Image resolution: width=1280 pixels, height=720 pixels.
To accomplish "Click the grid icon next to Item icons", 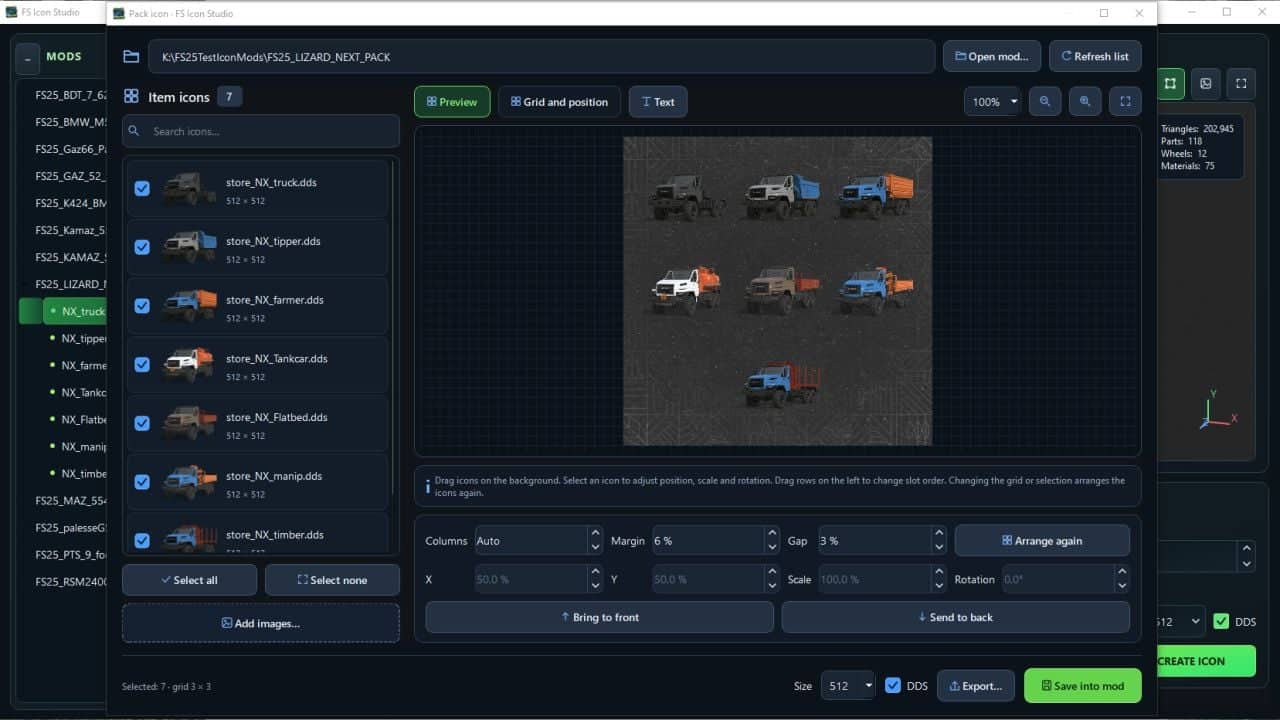I will pos(131,96).
